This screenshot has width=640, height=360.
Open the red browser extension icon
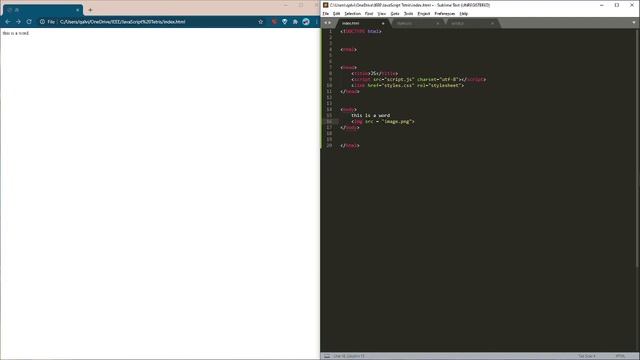point(274,22)
